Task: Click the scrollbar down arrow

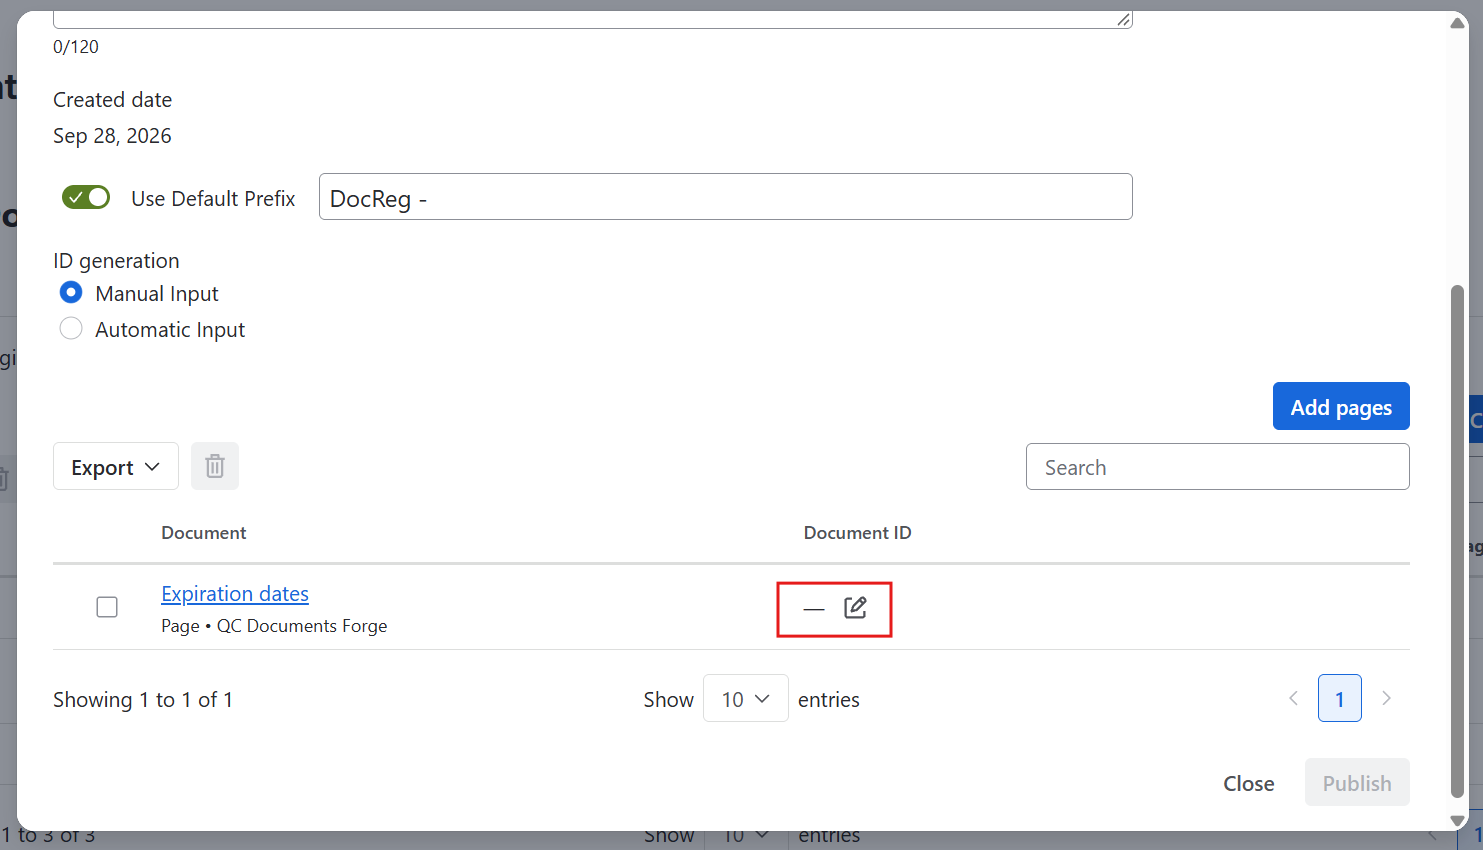Action: (x=1458, y=820)
